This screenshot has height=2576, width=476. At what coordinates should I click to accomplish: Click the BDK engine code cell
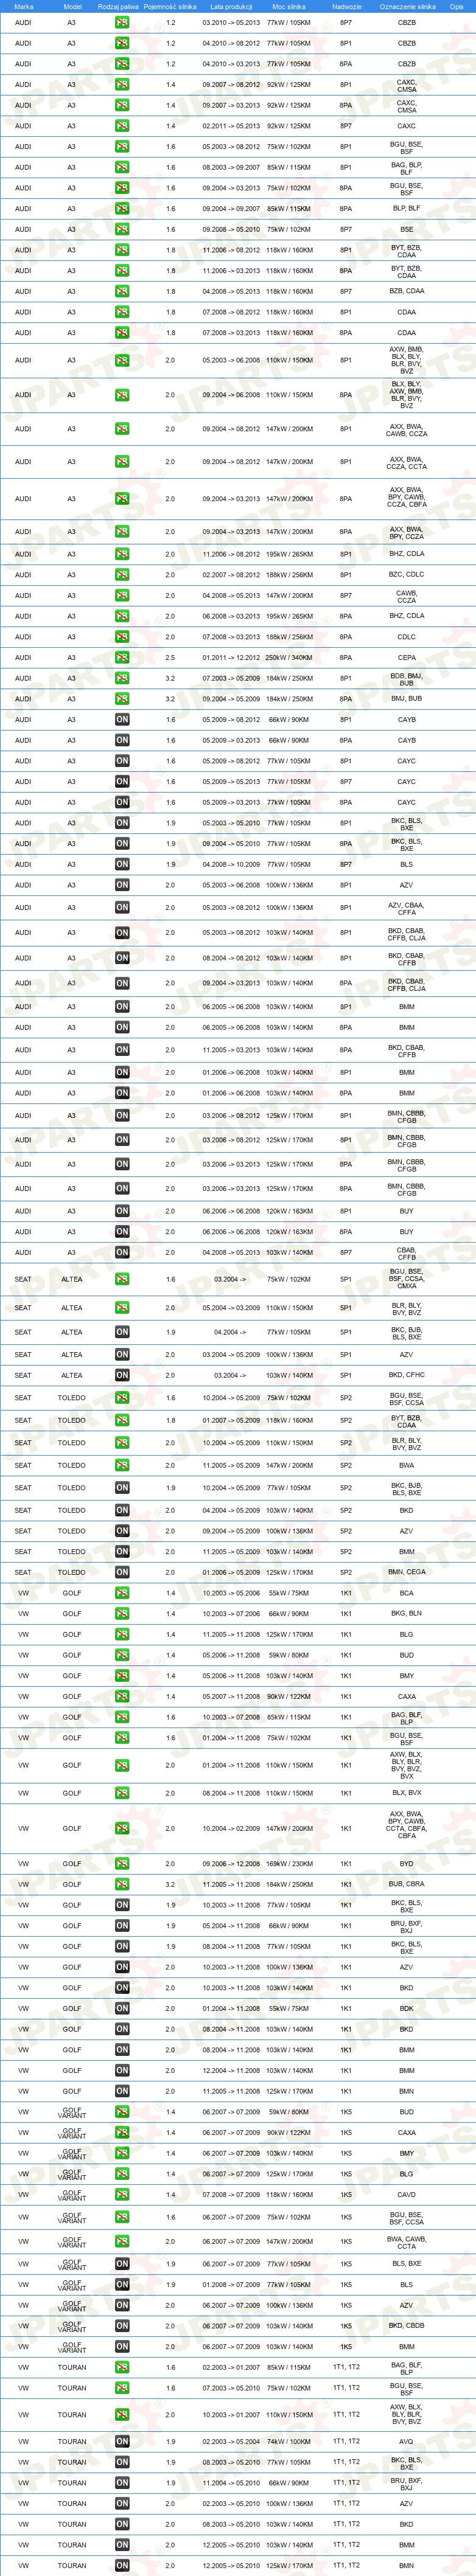406,2008
